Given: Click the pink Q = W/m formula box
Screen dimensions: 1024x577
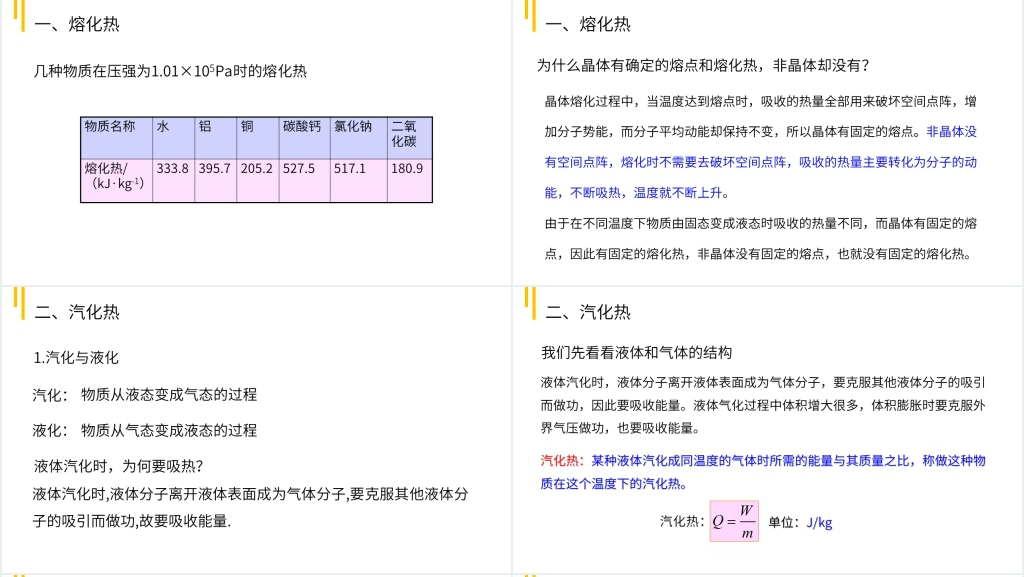Looking at the screenshot, I should pyautogui.click(x=734, y=521).
